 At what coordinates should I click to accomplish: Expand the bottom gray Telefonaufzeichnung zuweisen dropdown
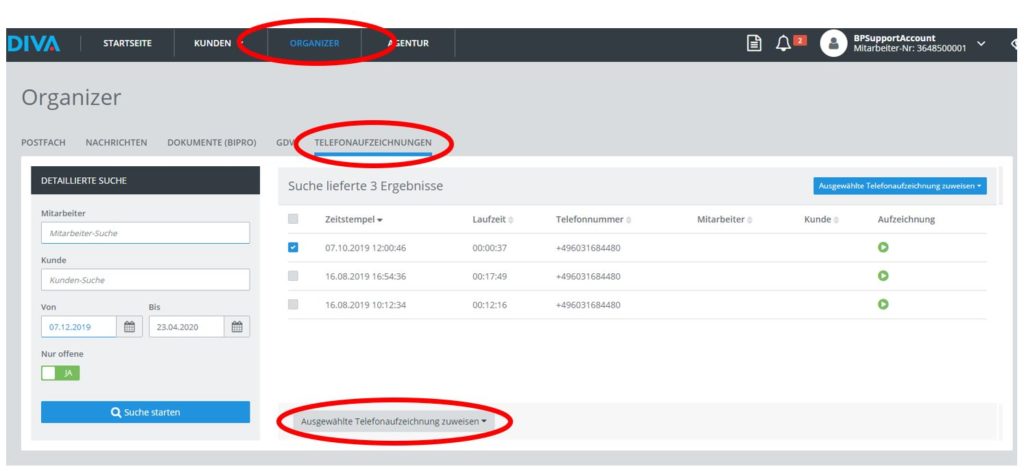393,421
